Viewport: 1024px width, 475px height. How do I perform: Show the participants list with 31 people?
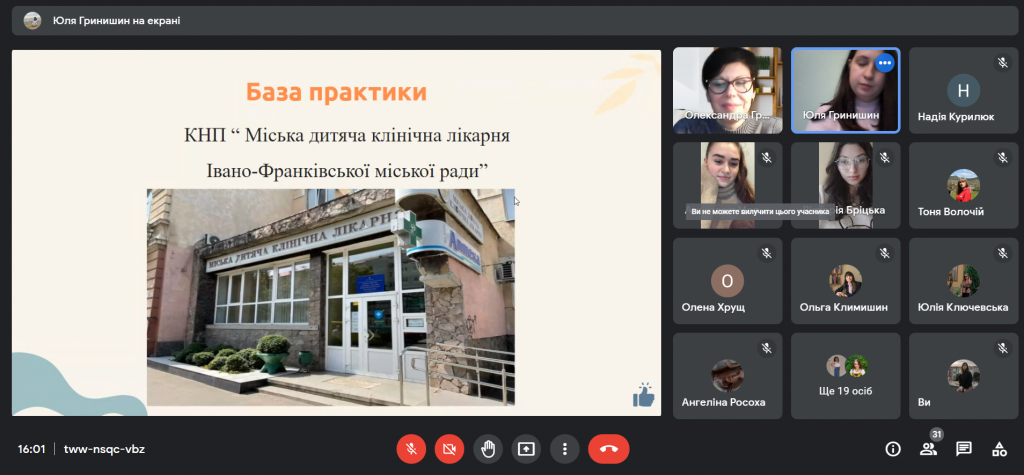click(928, 449)
